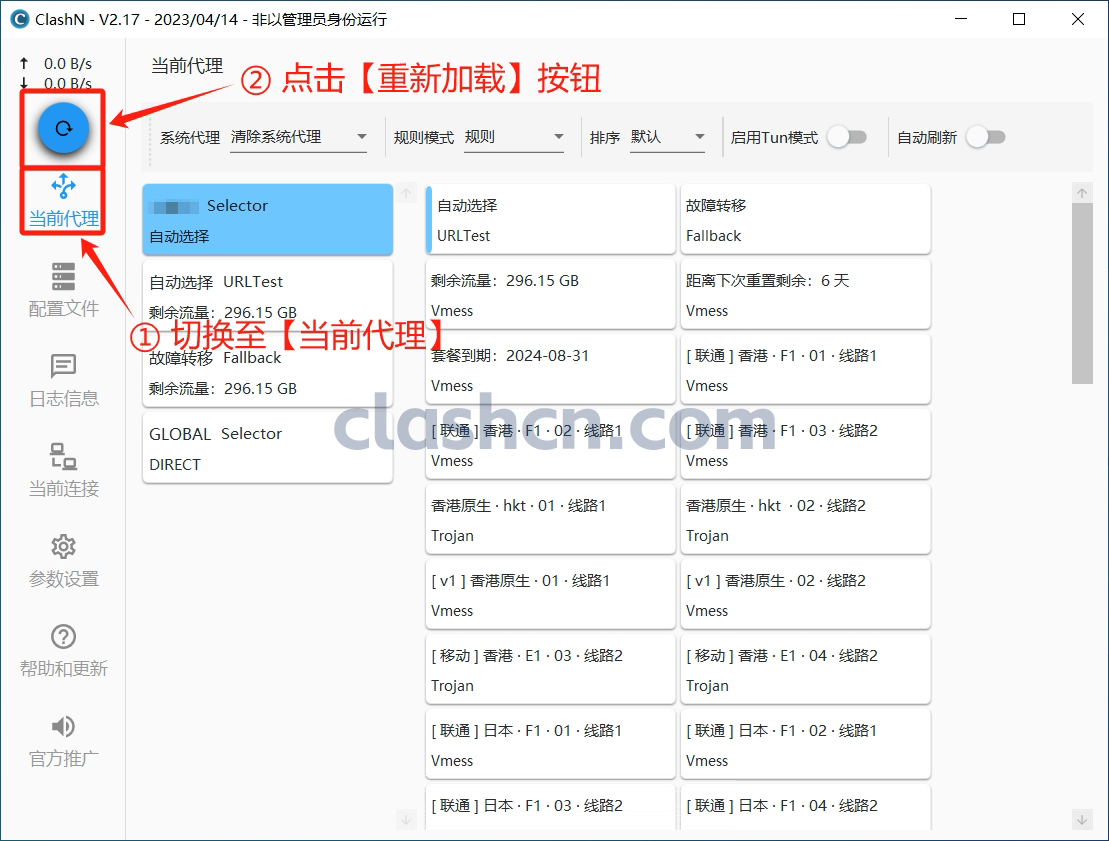This screenshot has height=841, width=1109.
Task: Click the node list scroll-up arrow
Action: pos(1082,192)
